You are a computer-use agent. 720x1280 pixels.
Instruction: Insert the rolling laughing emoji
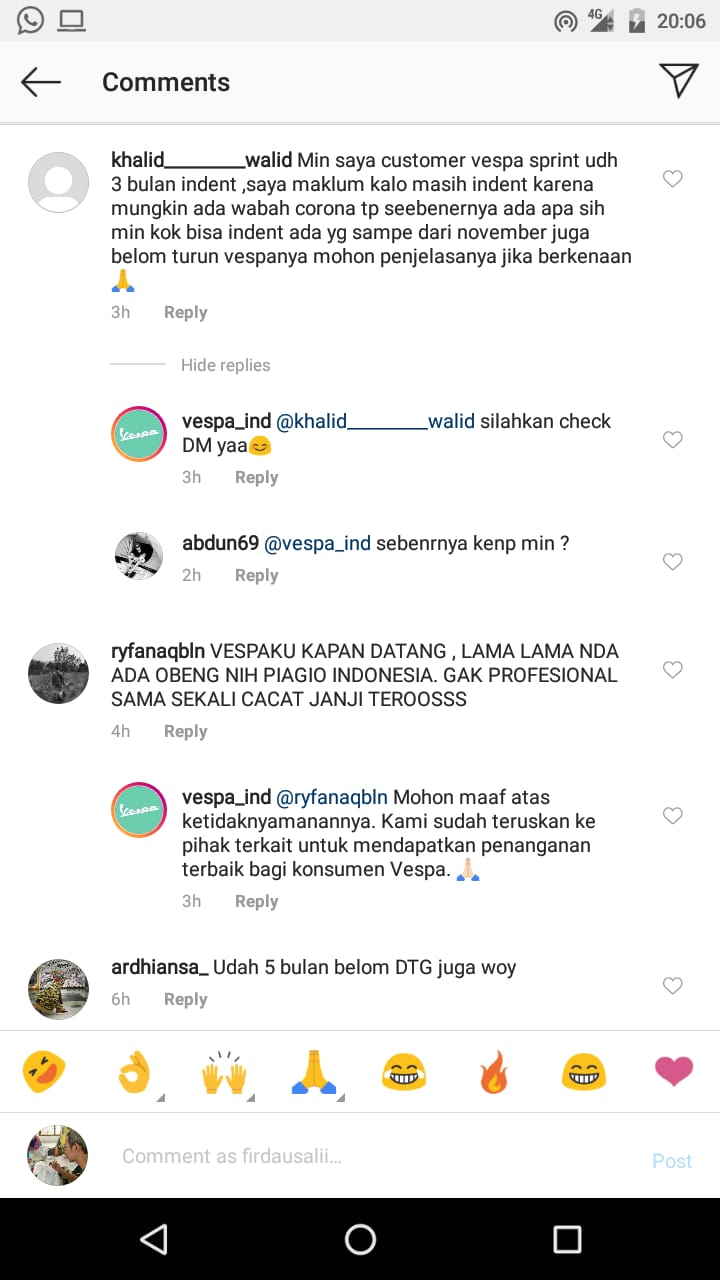tap(44, 1073)
